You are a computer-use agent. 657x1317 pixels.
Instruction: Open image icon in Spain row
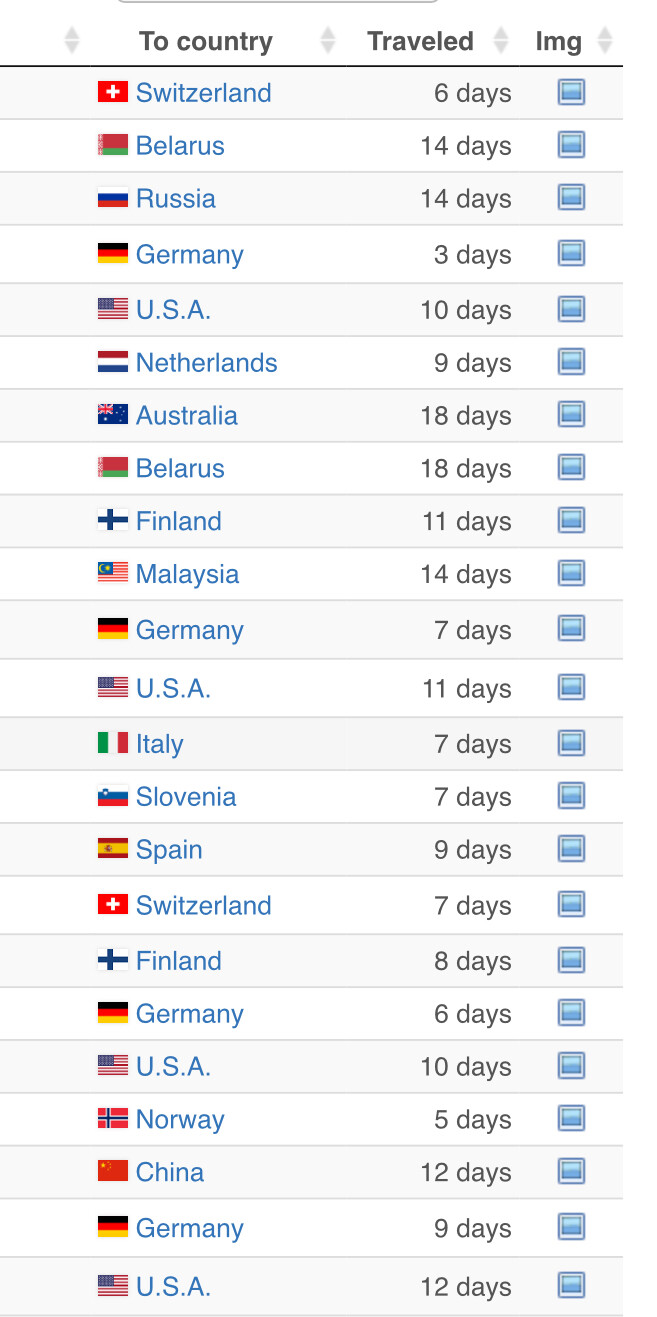click(x=571, y=849)
